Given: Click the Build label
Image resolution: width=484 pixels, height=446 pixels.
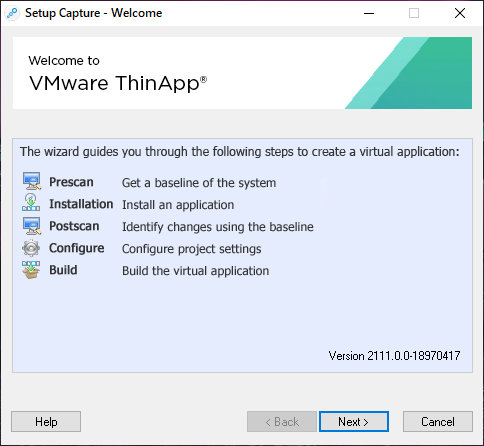Looking at the screenshot, I should click(63, 270).
